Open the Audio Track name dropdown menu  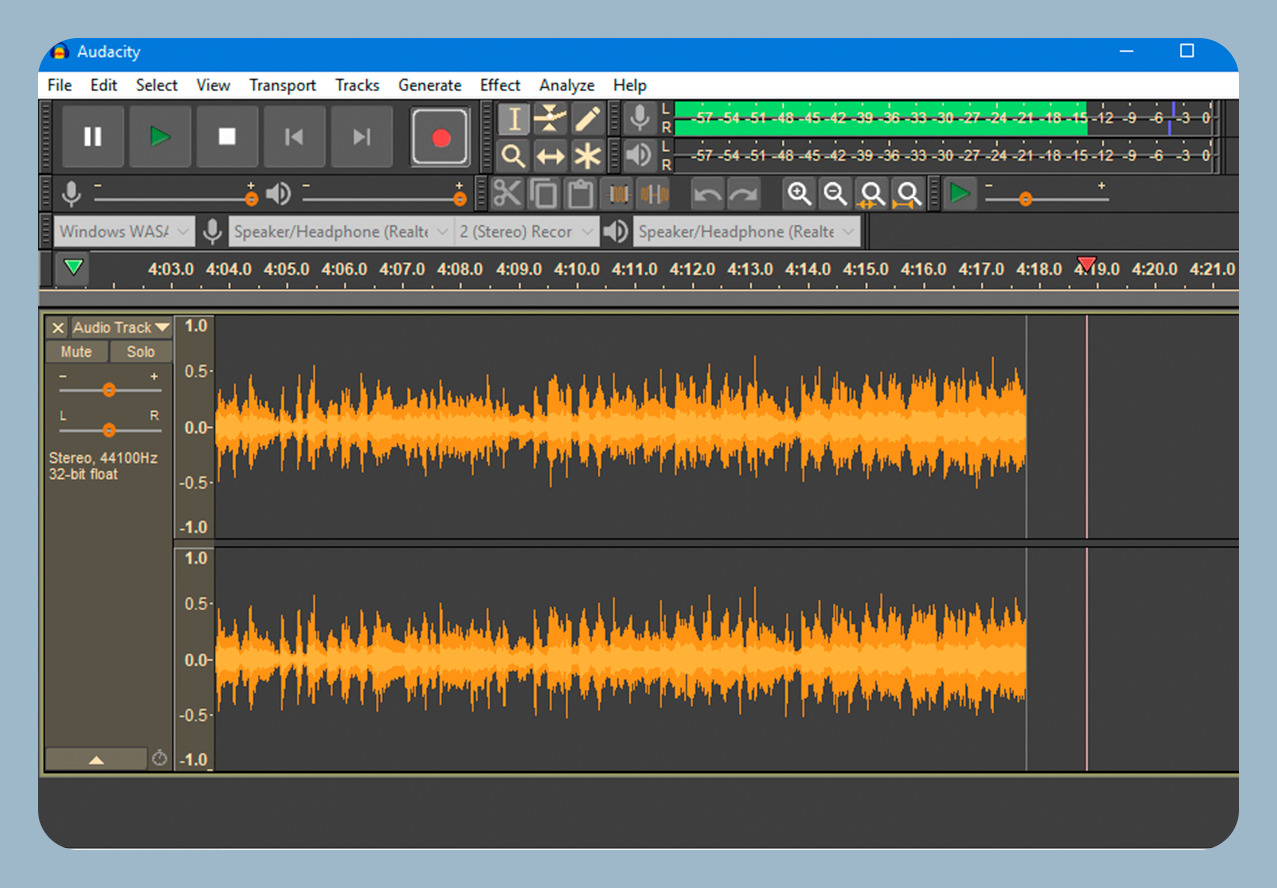point(121,327)
